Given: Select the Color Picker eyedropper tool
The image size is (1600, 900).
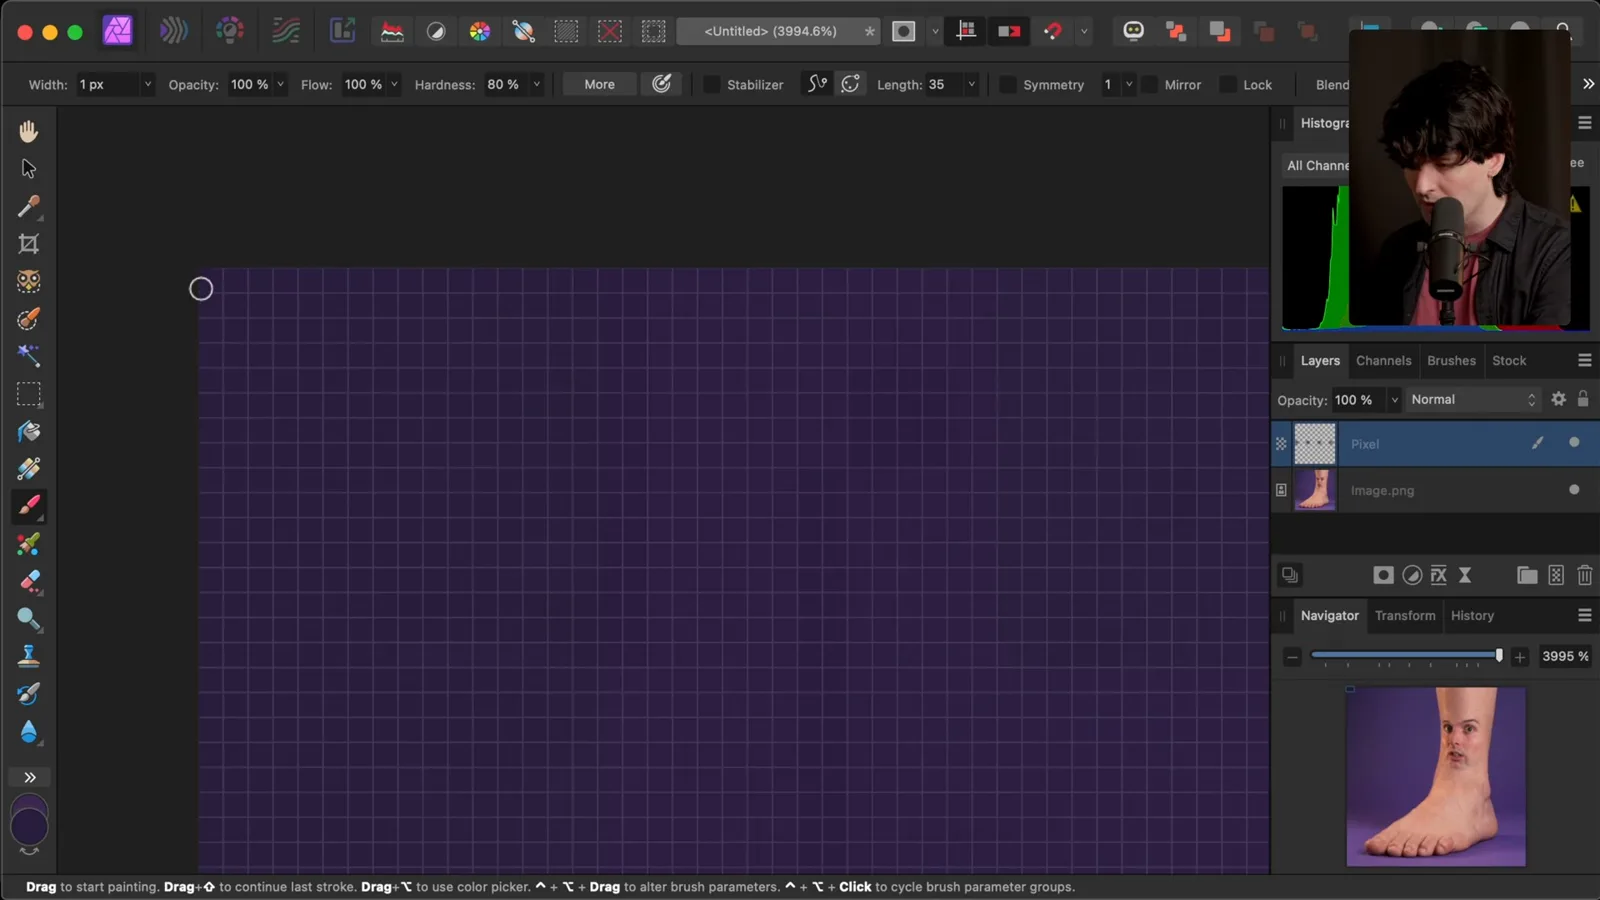Looking at the screenshot, I should [x=28, y=206].
